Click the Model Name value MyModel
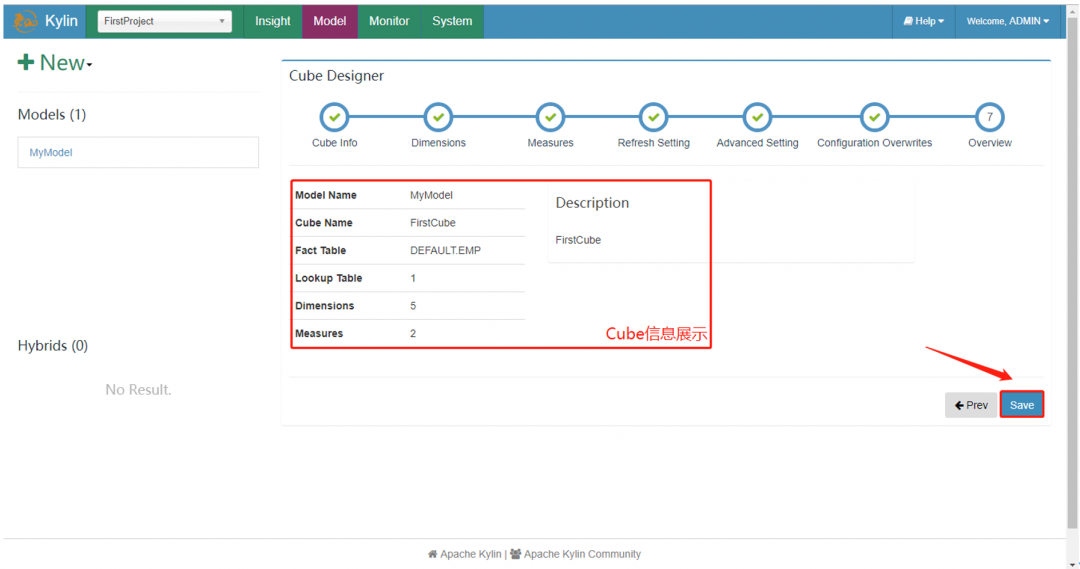1080x569 pixels. pyautogui.click(x=431, y=195)
